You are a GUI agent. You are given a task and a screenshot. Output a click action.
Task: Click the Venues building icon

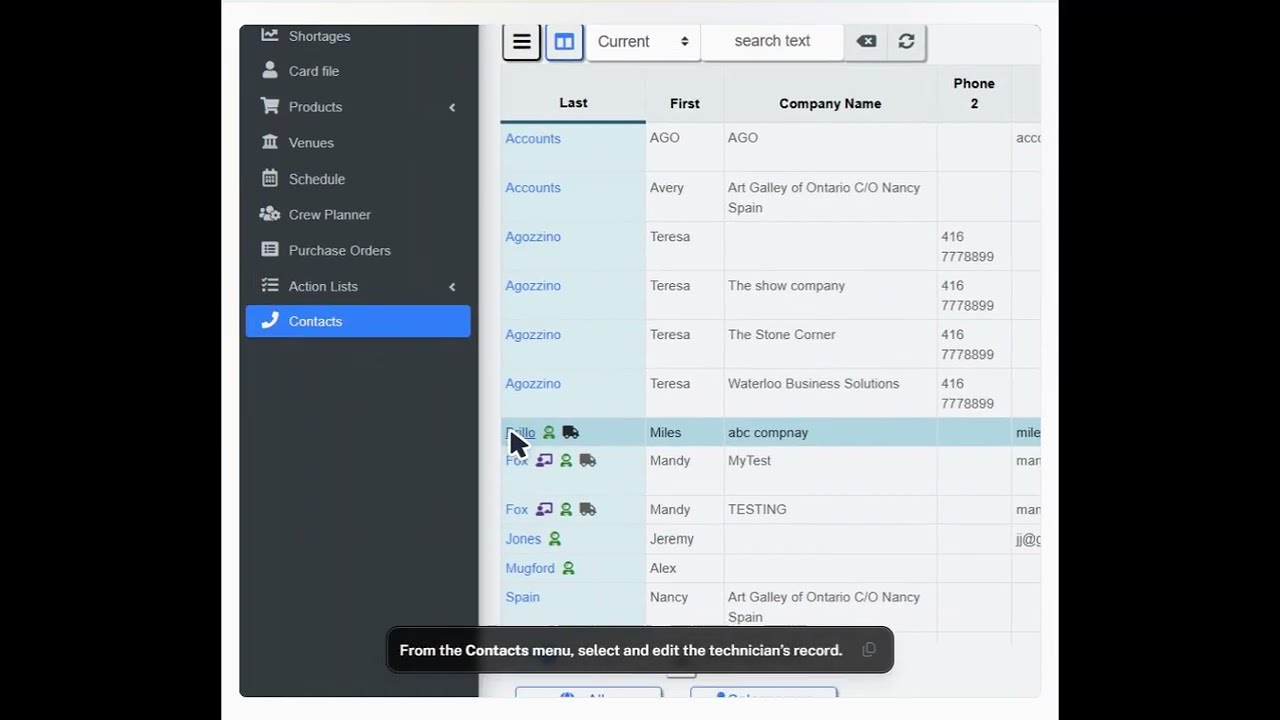point(270,142)
